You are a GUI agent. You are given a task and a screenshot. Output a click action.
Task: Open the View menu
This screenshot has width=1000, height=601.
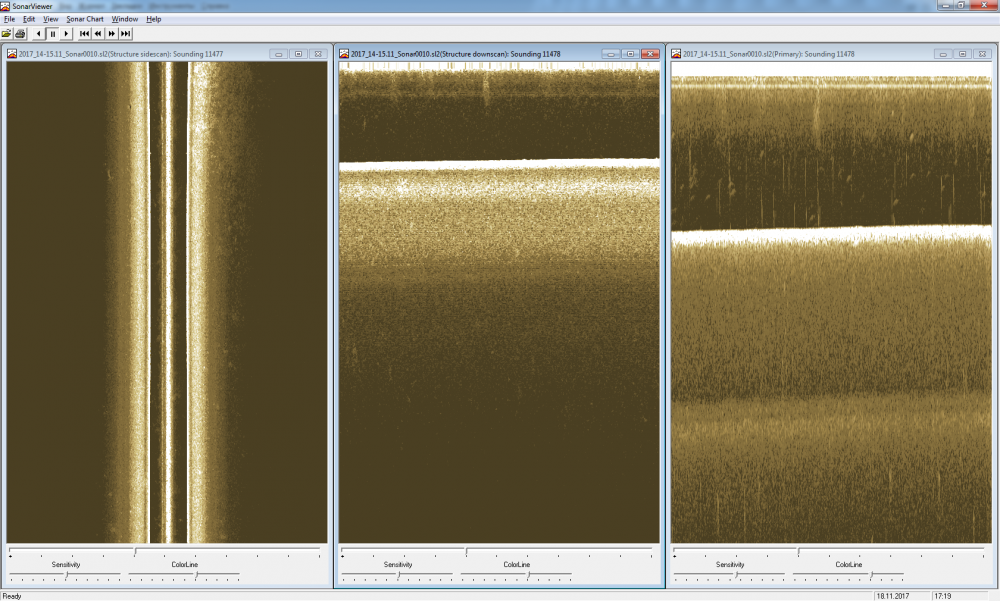tap(50, 19)
